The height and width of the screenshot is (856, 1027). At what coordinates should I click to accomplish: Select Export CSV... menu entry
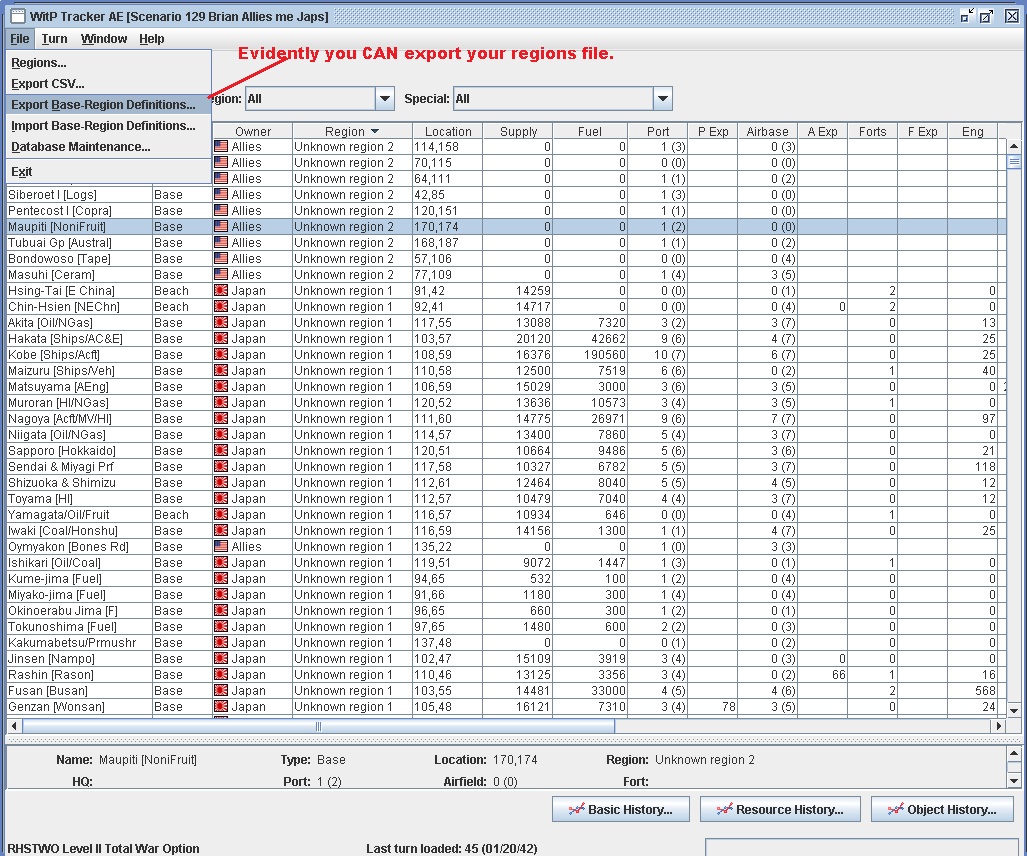tap(109, 84)
